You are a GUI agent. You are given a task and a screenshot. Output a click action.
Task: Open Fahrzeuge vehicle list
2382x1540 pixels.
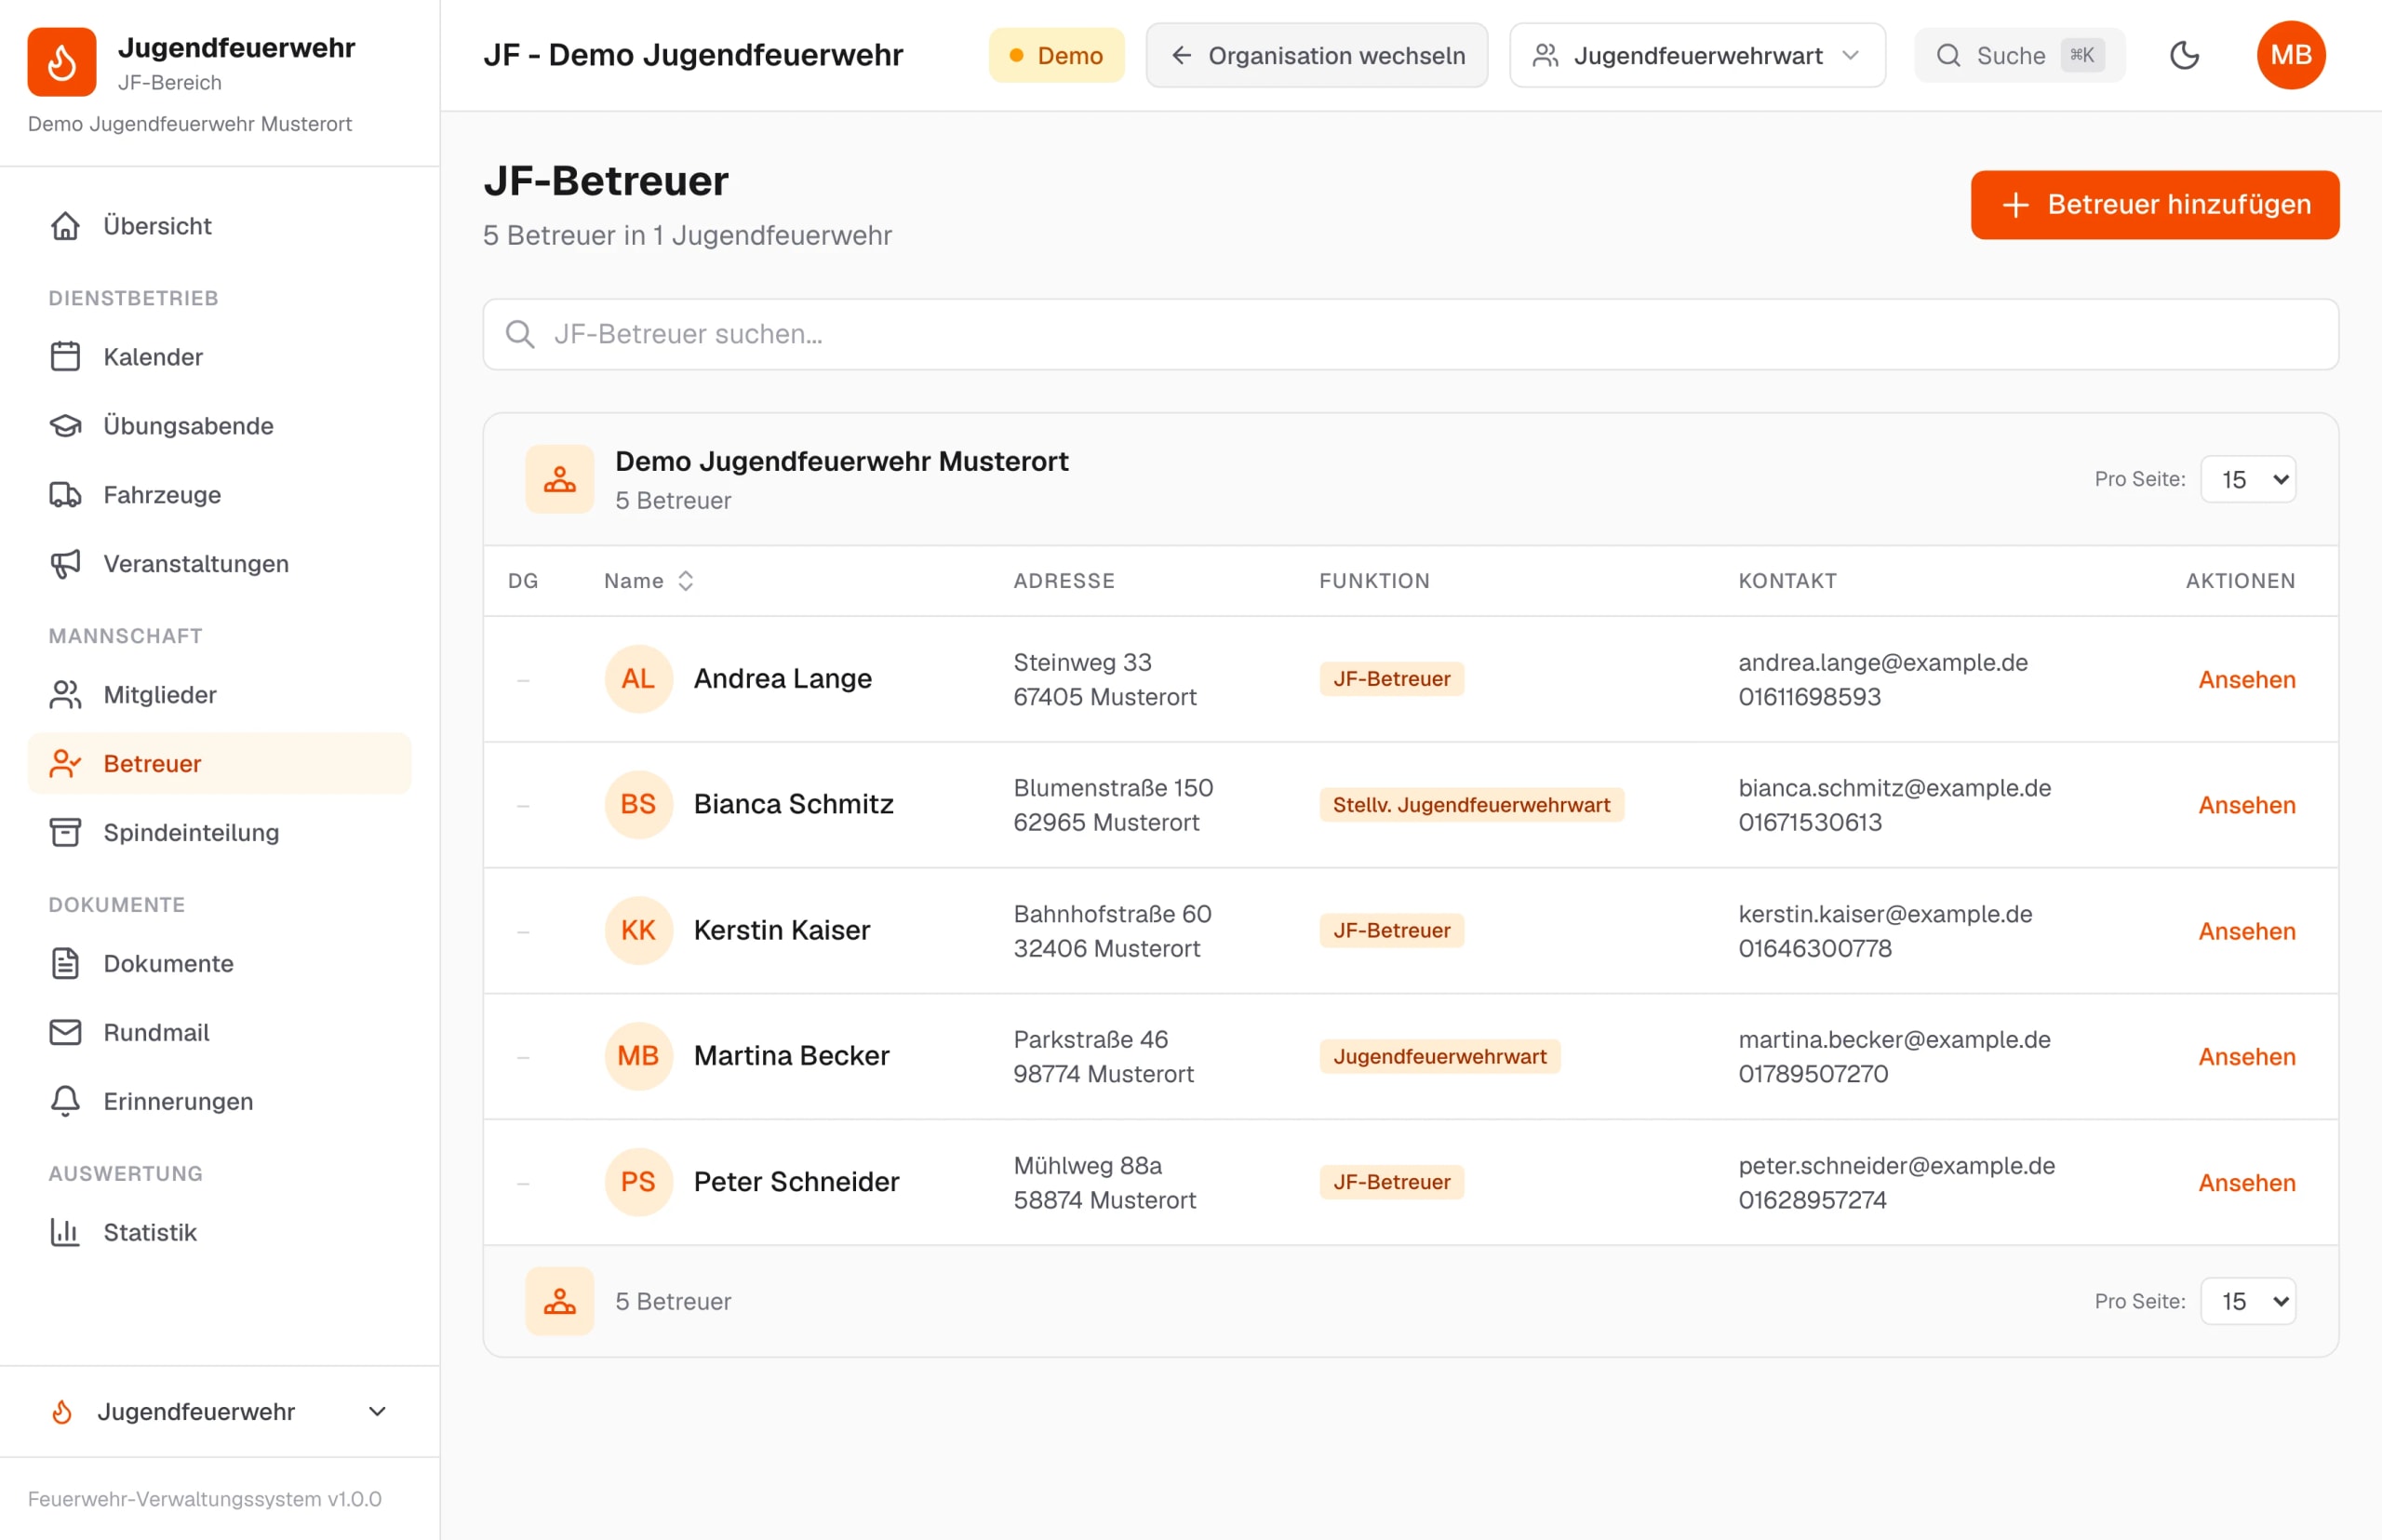pyautogui.click(x=219, y=495)
